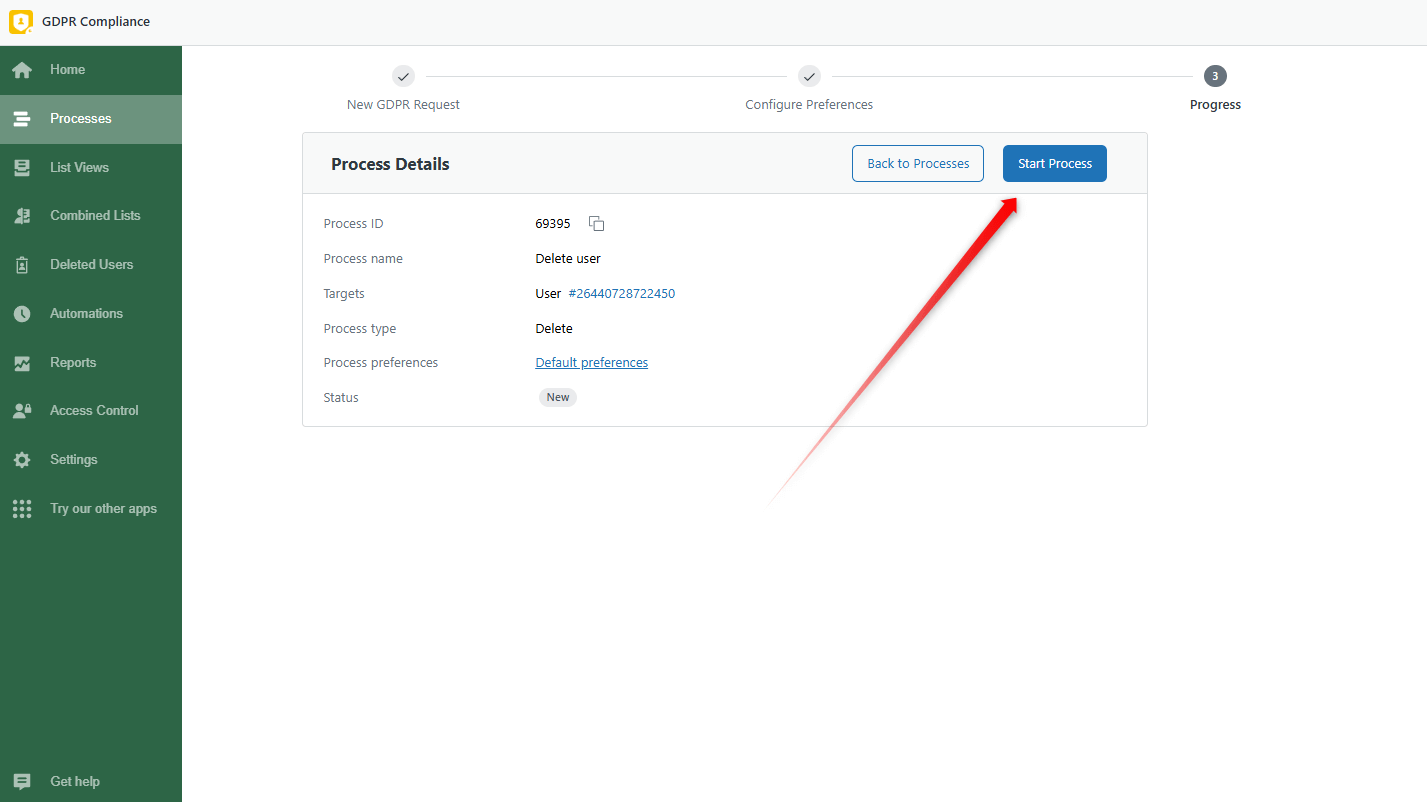This screenshot has height=802, width=1427.
Task: Click the Get help chat icon
Action: pos(22,782)
